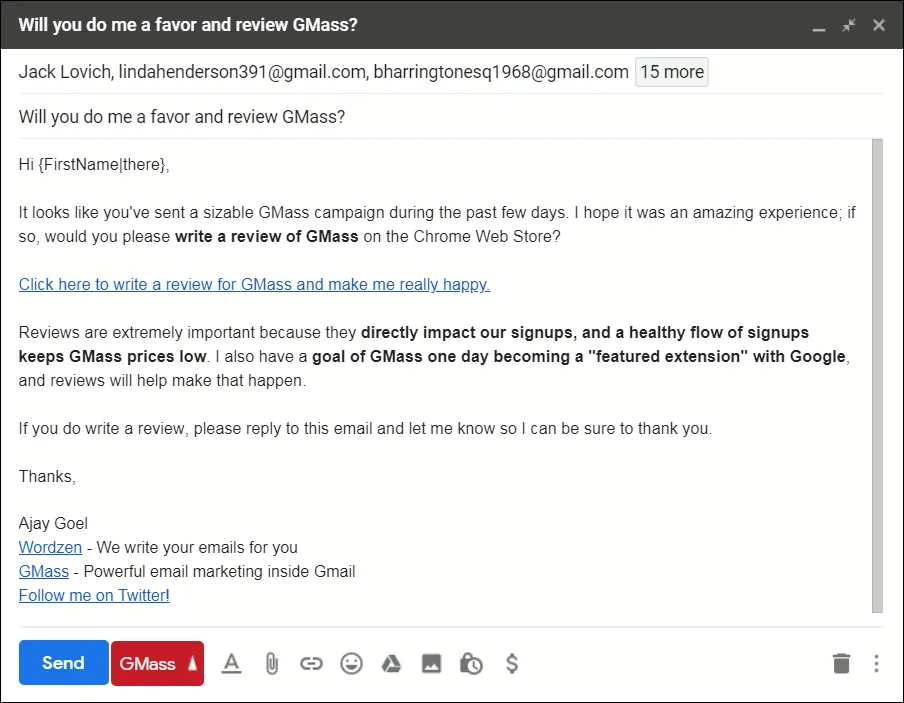This screenshot has width=904, height=703.
Task: Open the Follow me on Twitter link
Action: click(94, 595)
